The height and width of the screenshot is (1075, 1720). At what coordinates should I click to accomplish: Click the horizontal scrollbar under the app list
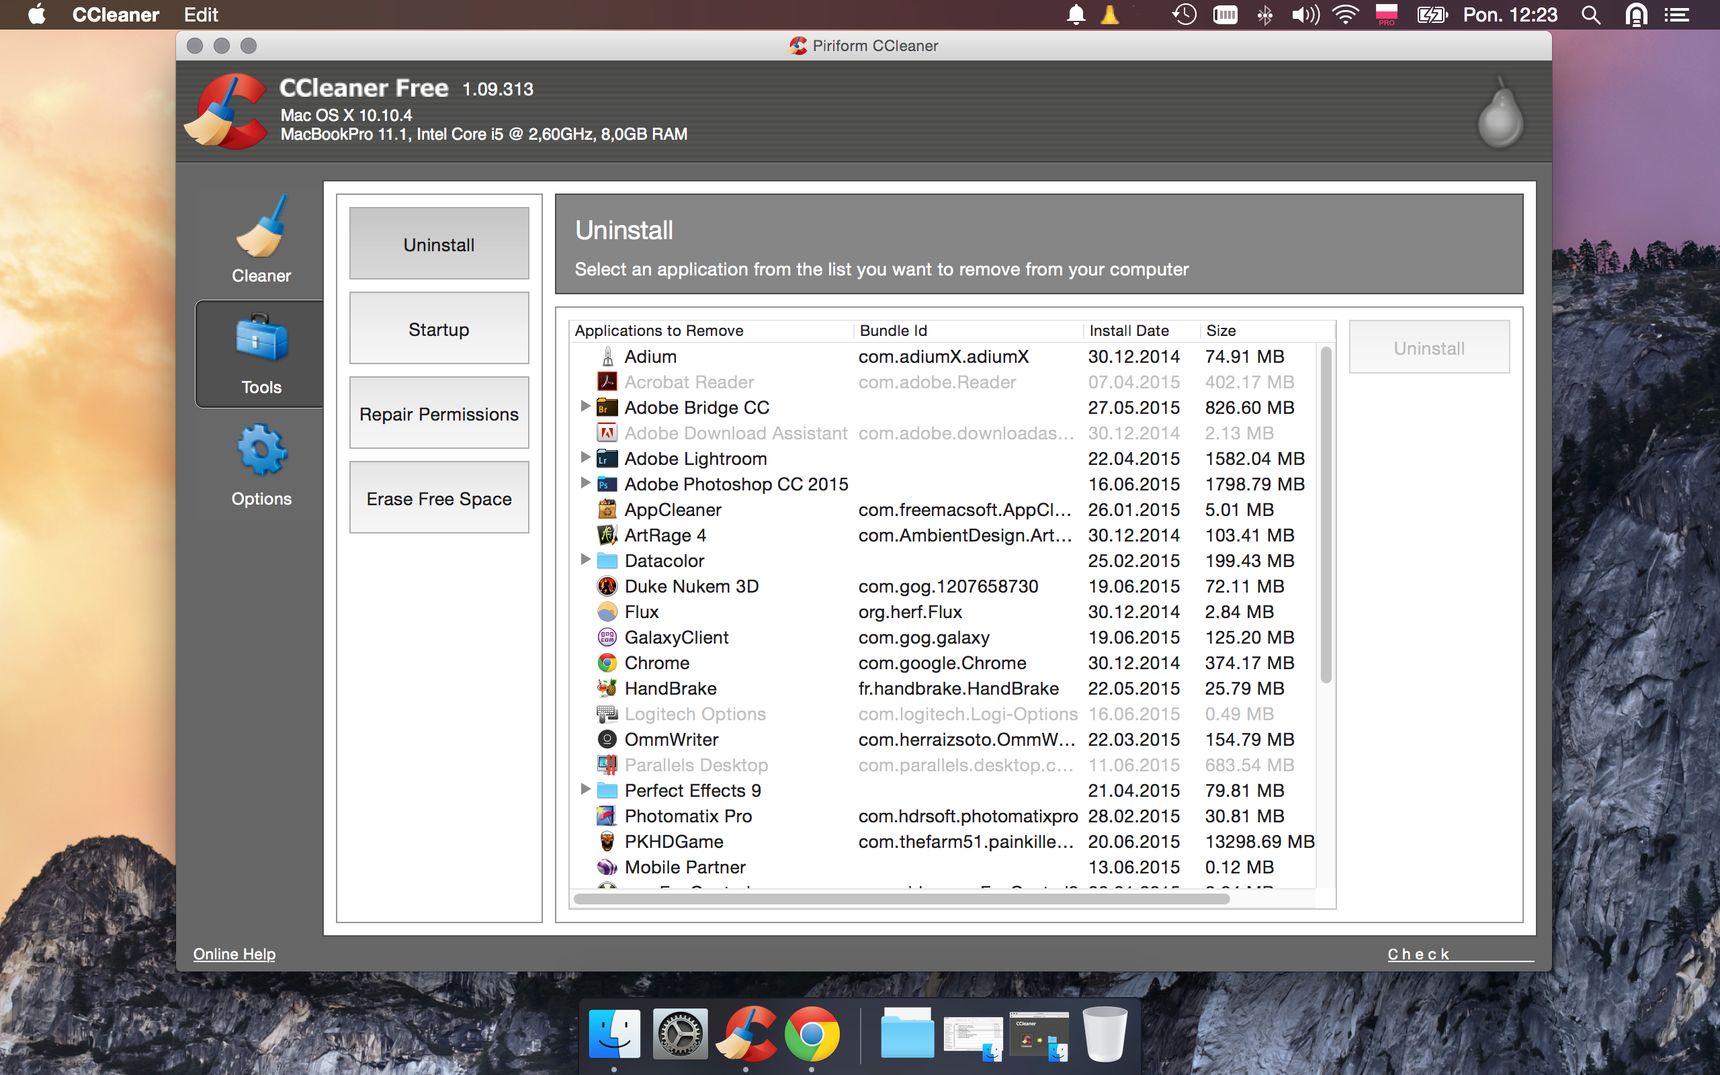tap(902, 898)
